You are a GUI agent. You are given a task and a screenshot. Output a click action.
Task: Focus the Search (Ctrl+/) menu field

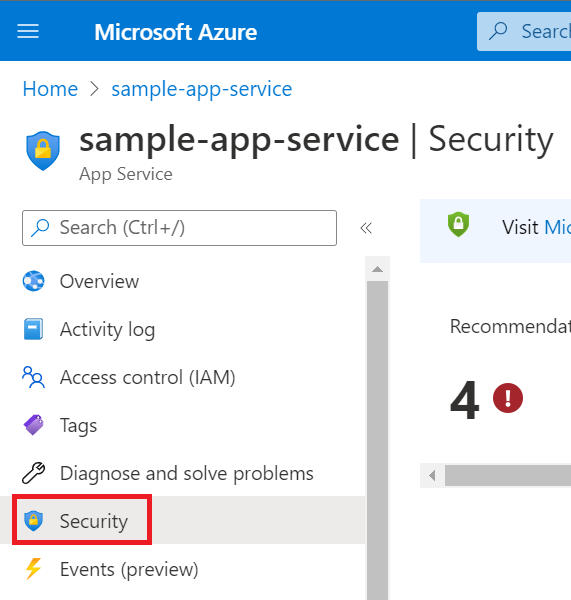click(179, 228)
